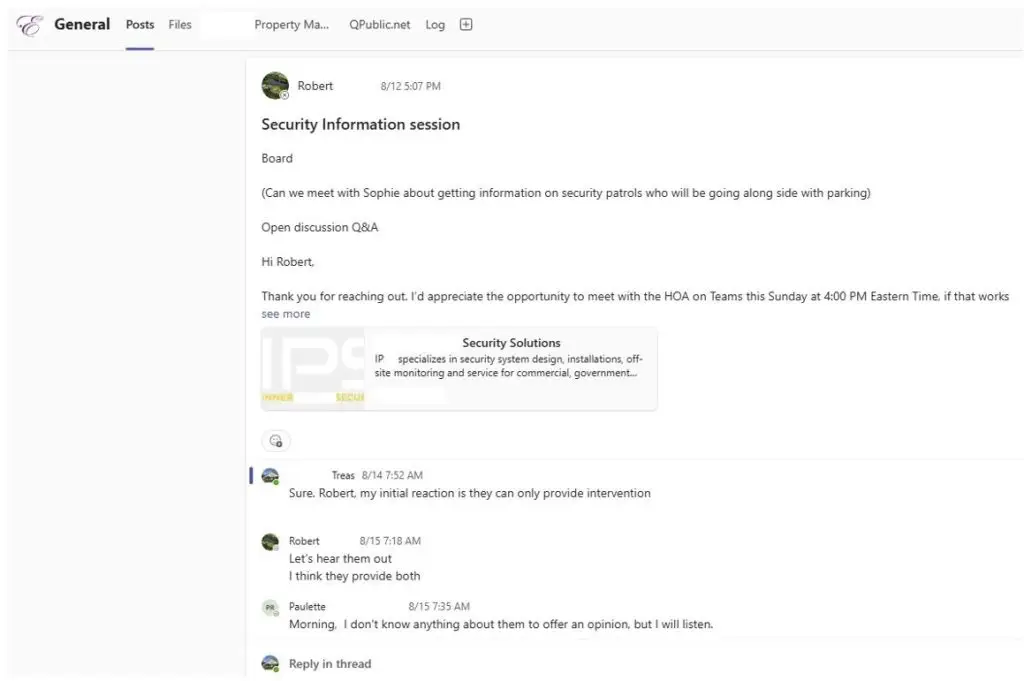
Task: Select the Posts tab
Action: coord(140,25)
